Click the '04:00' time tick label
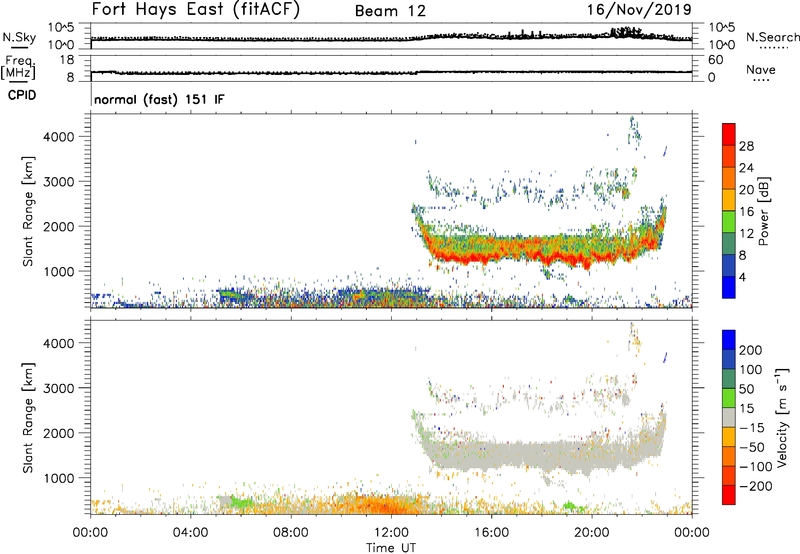The height and width of the screenshot is (554, 800). tap(190, 533)
